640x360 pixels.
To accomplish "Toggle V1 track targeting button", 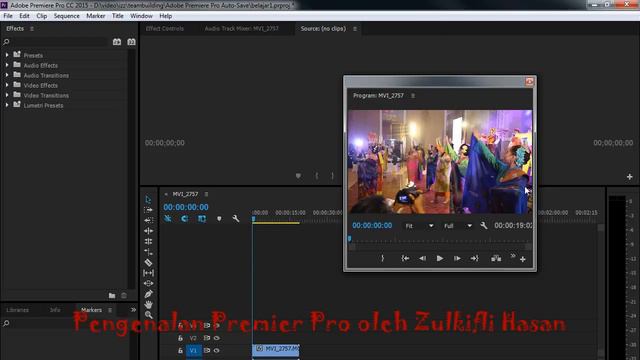I will [x=193, y=351].
